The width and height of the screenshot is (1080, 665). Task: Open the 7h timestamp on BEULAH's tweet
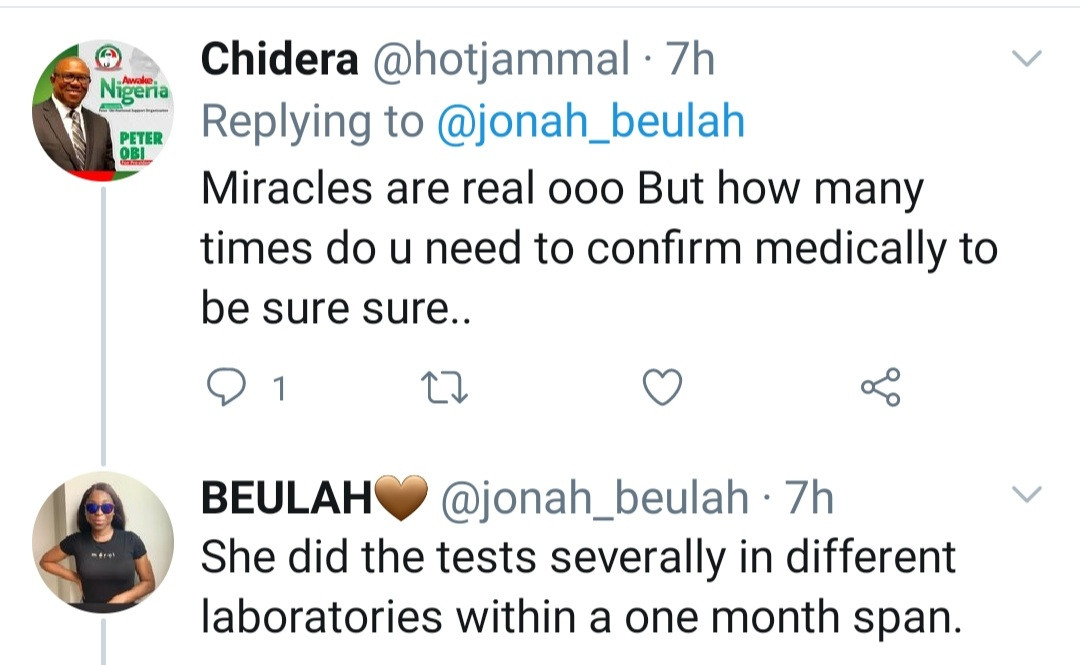pos(809,497)
